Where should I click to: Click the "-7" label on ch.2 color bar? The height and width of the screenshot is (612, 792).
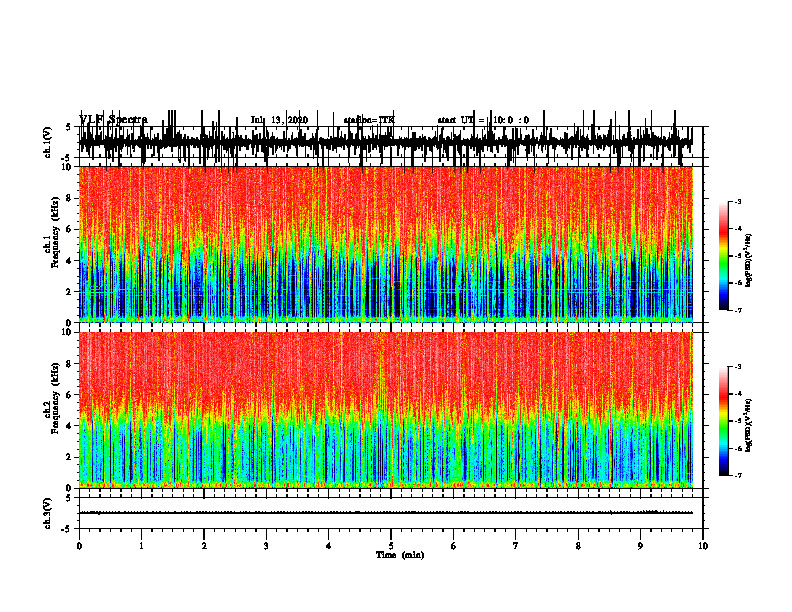738,475
